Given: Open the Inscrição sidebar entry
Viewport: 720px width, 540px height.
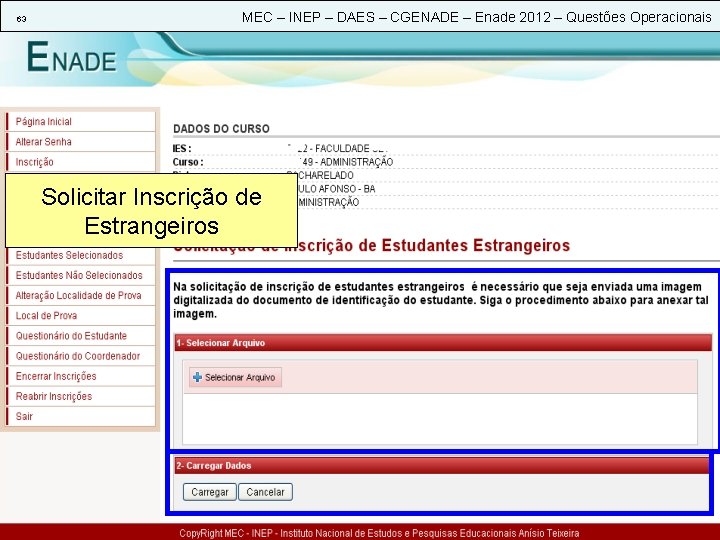Looking at the screenshot, I should pos(81,162).
